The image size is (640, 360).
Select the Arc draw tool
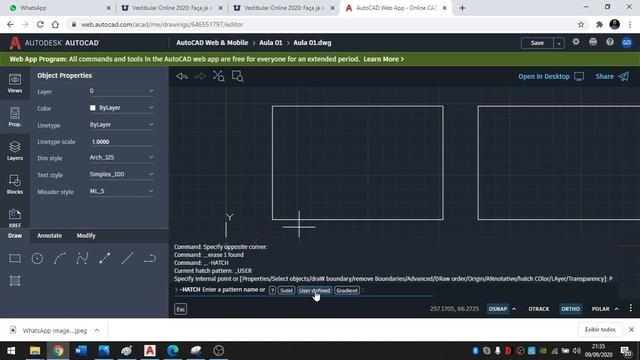60,258
